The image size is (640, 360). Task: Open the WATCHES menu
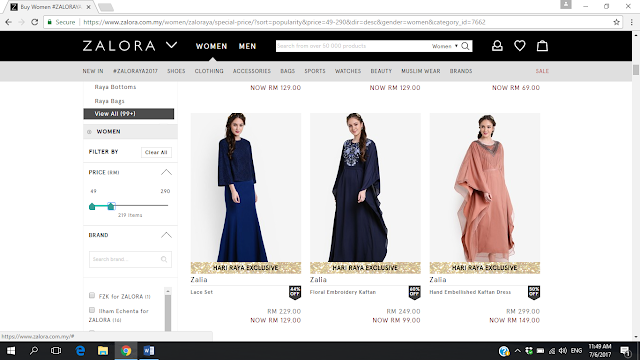(348, 71)
